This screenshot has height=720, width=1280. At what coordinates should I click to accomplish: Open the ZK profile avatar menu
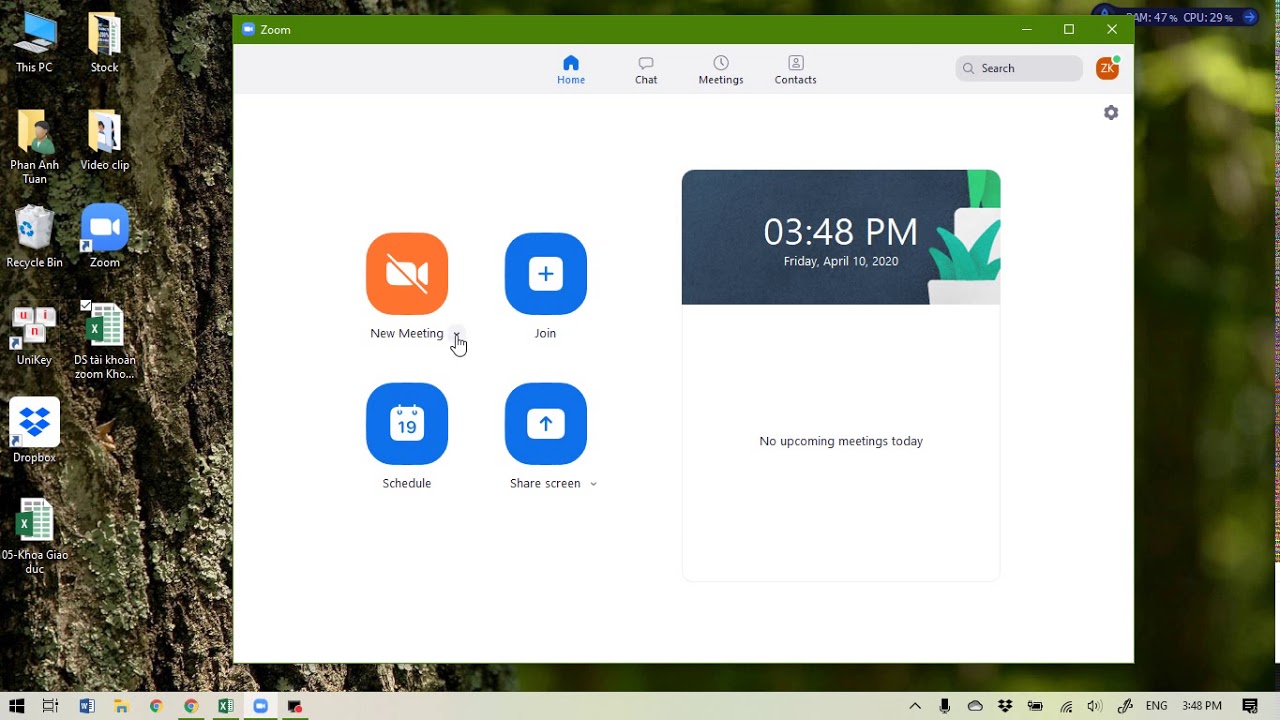(x=1107, y=68)
